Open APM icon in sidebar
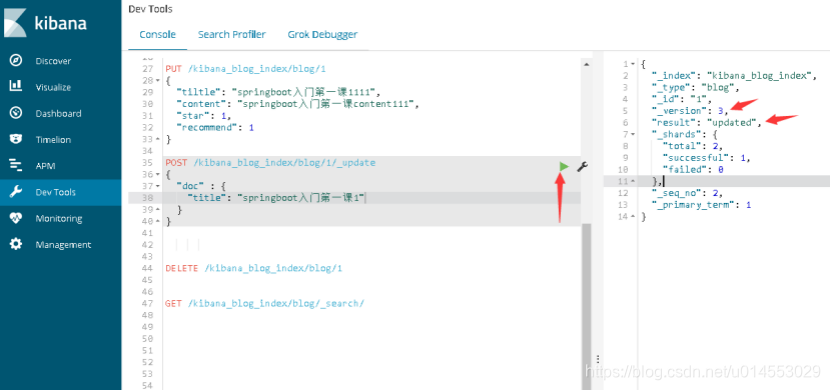The height and width of the screenshot is (390, 830). click(16, 165)
